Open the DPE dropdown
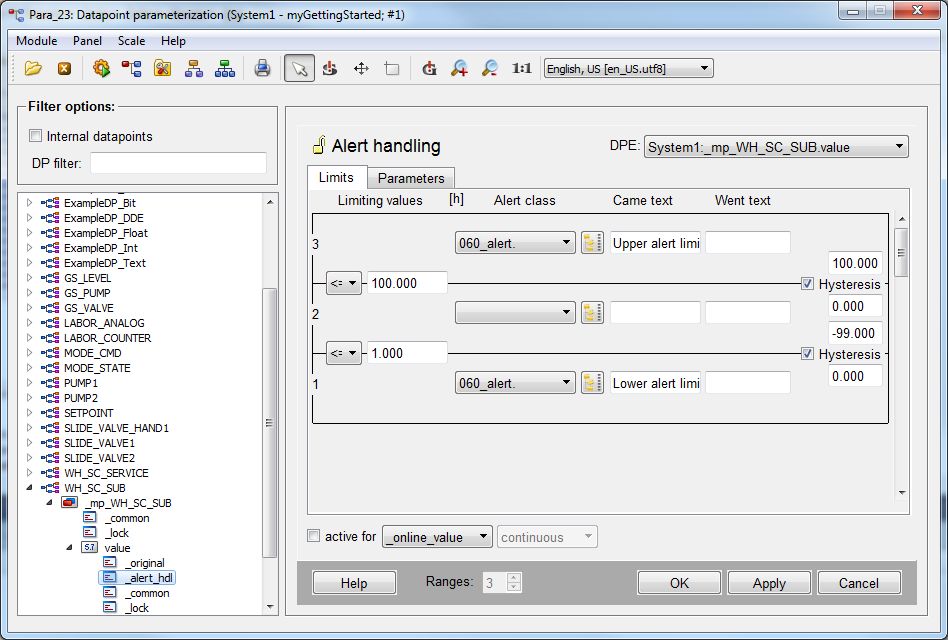The width and height of the screenshot is (948, 640). (776, 147)
